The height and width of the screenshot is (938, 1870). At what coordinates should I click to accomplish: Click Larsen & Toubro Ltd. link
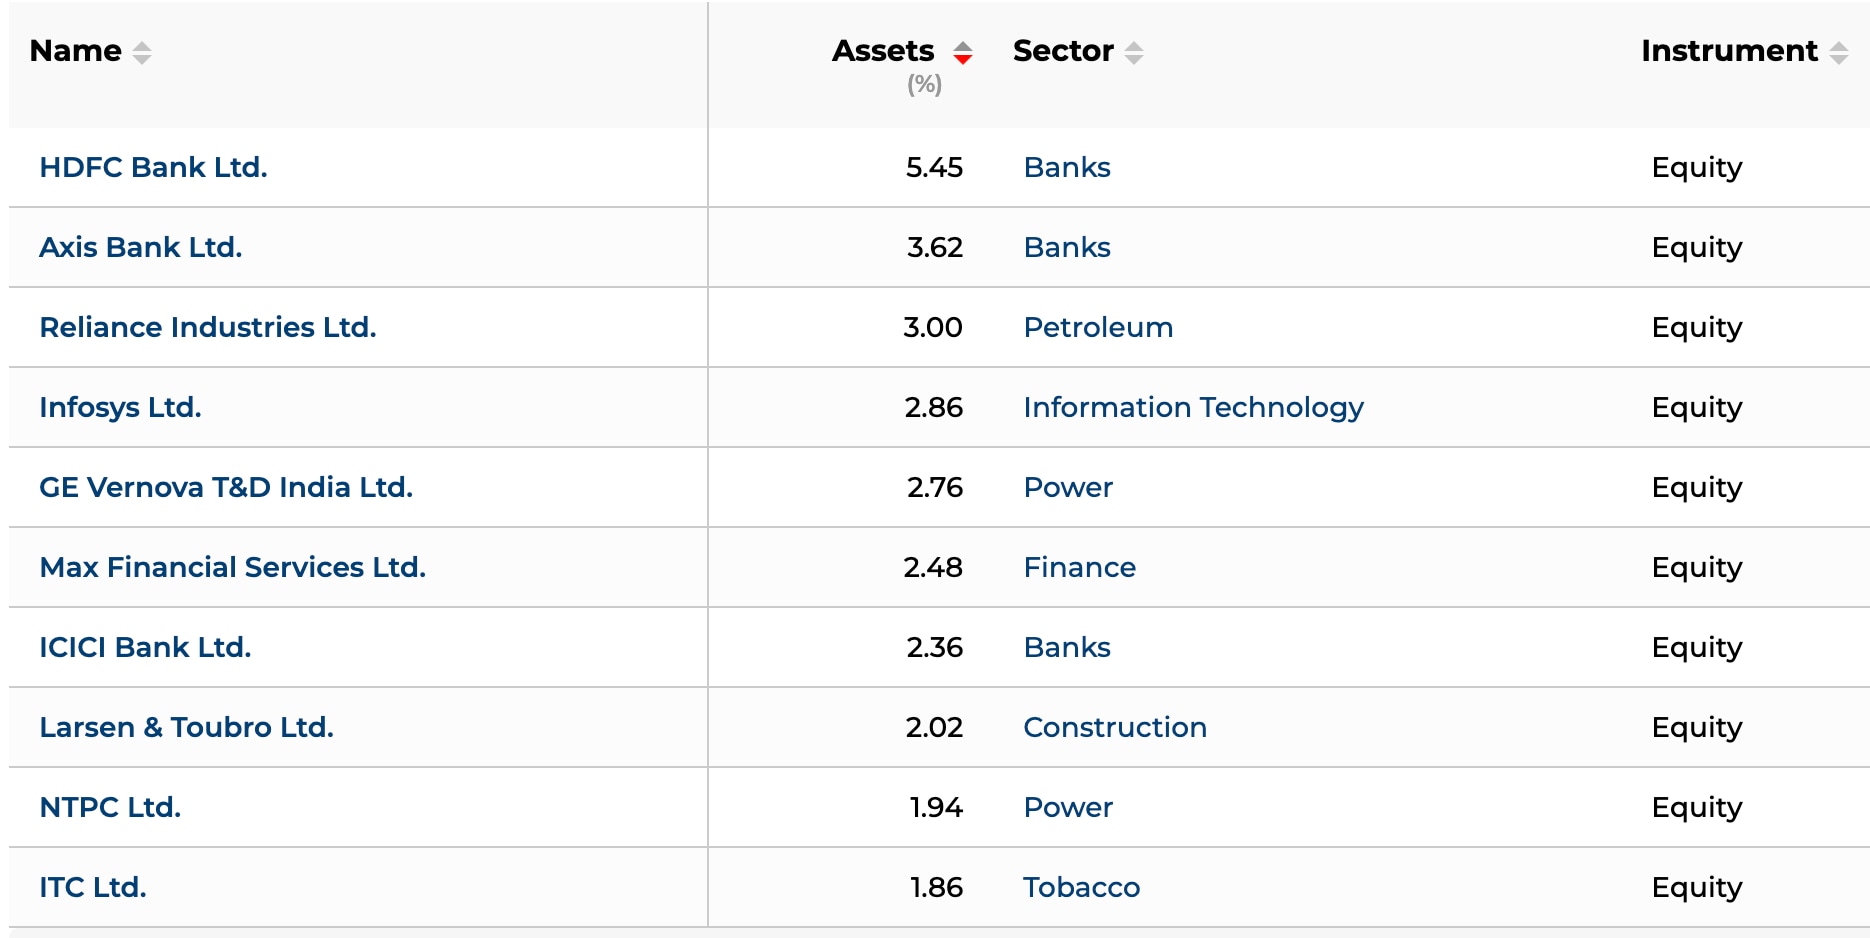186,727
